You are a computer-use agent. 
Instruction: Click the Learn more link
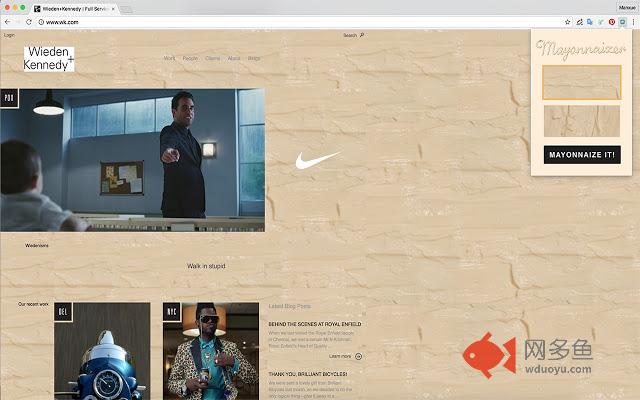(x=340, y=356)
